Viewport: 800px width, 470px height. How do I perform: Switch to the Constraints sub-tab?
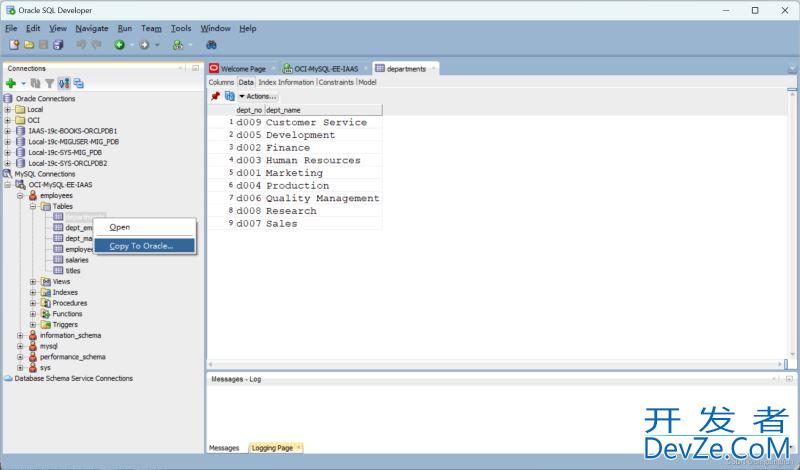(336, 82)
